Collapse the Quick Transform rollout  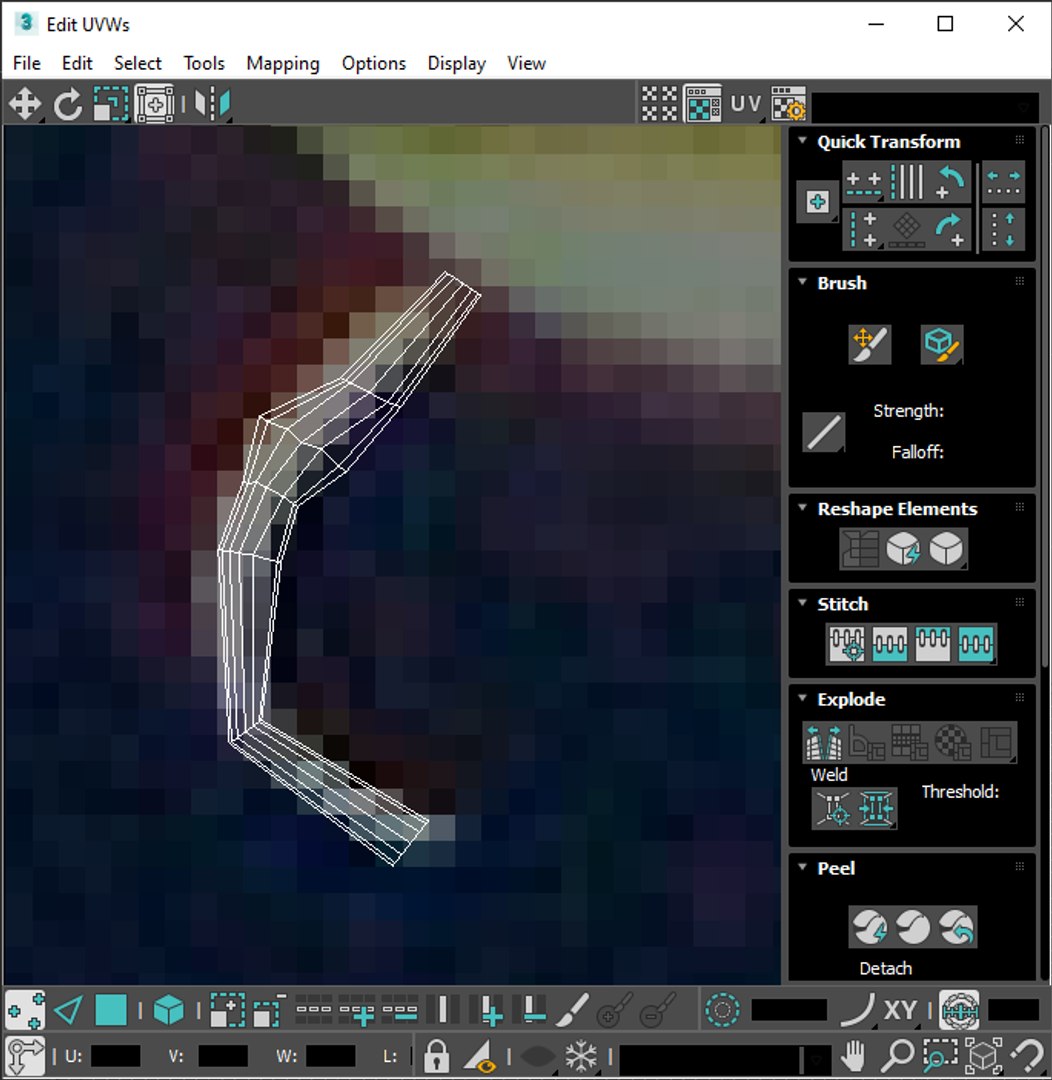[x=802, y=141]
